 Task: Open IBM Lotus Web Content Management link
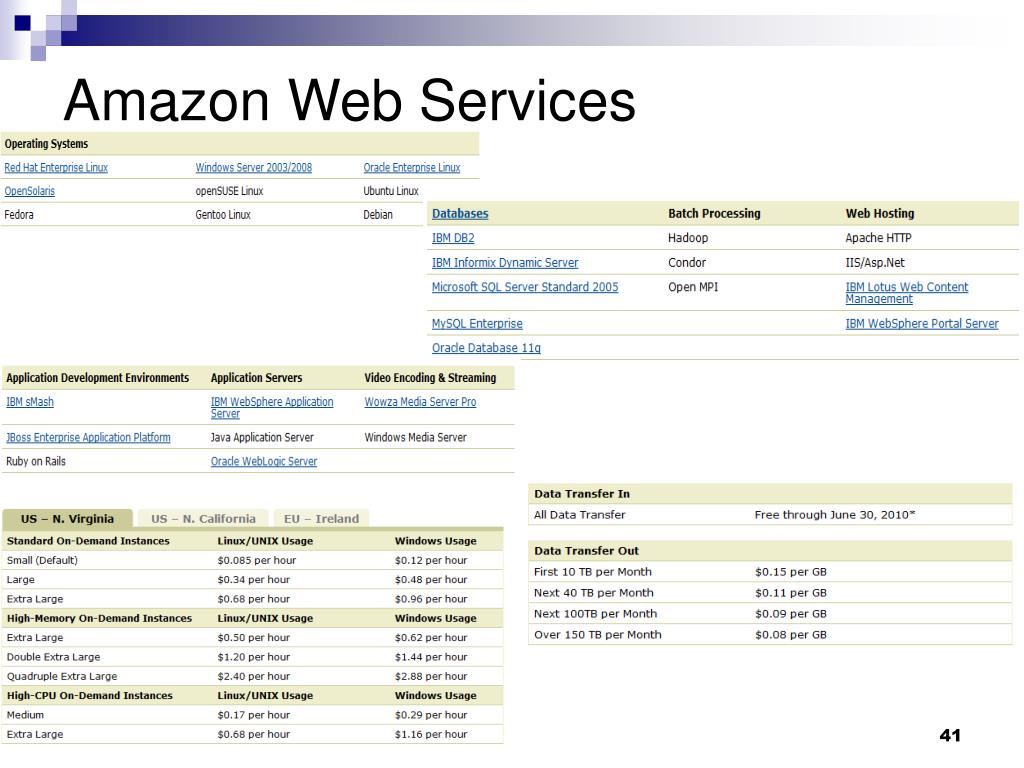tap(906, 293)
